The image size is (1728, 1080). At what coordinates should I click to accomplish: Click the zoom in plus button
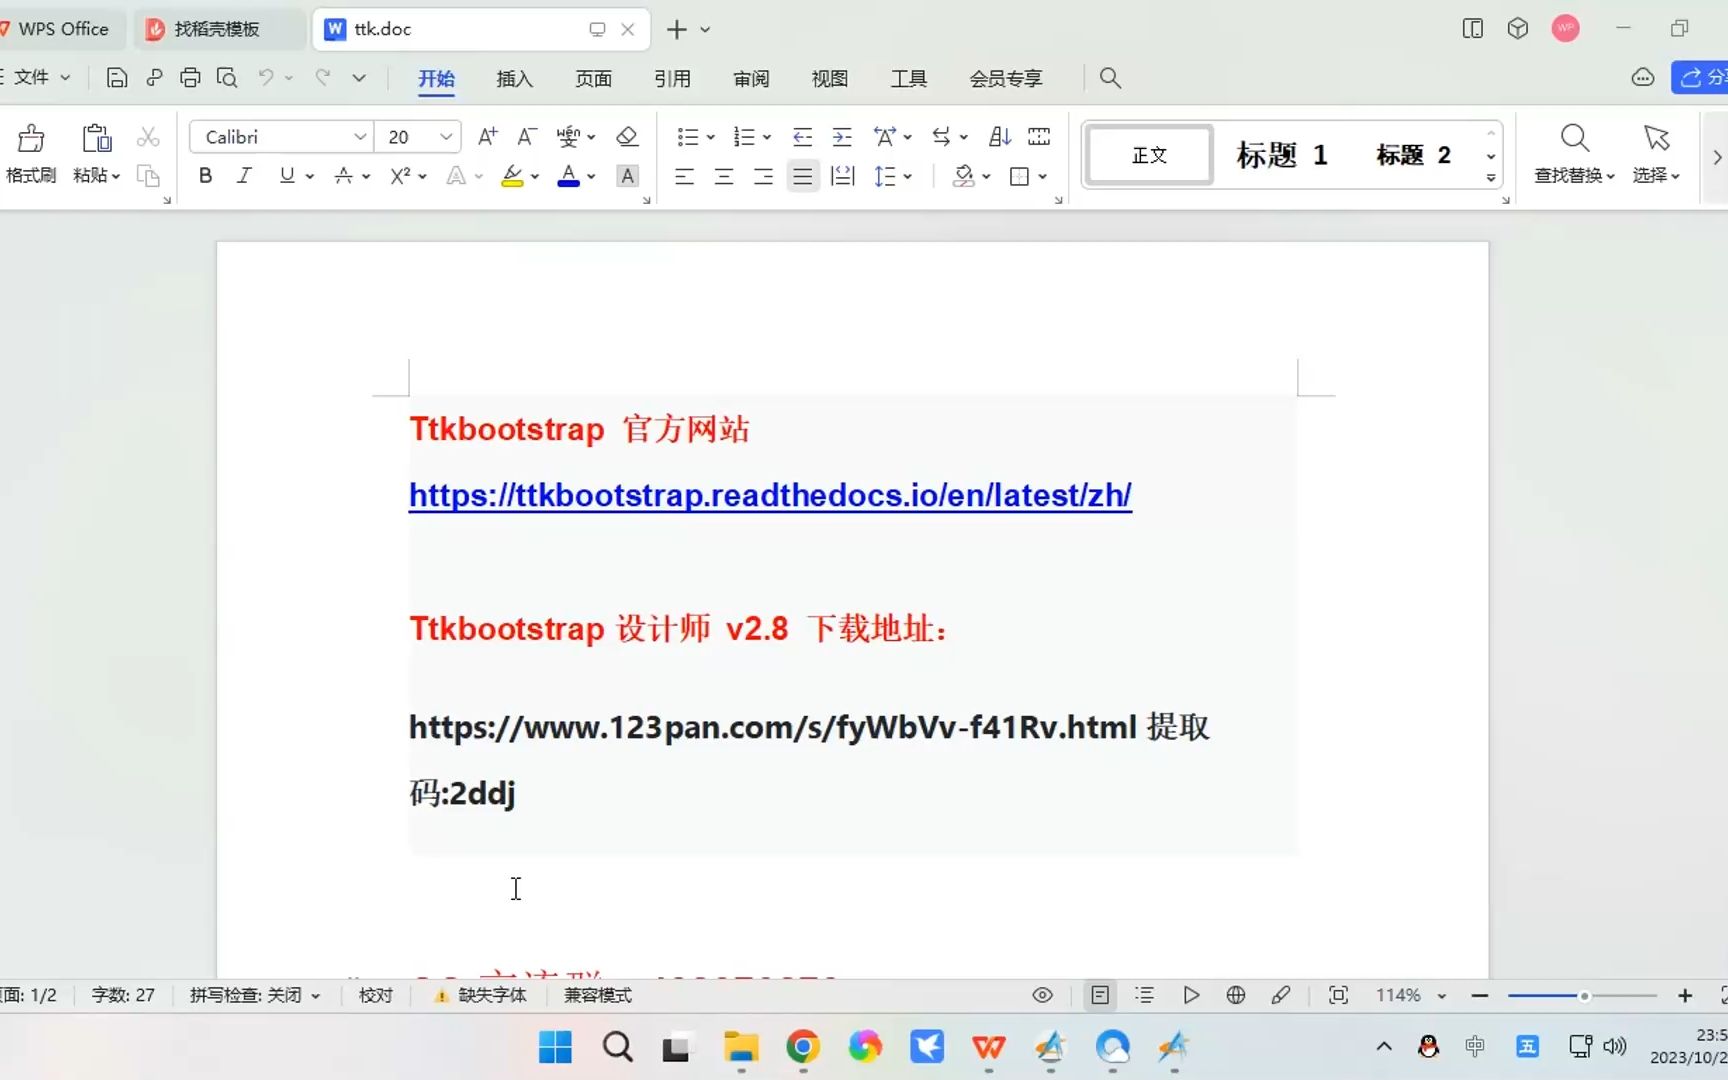(1685, 995)
